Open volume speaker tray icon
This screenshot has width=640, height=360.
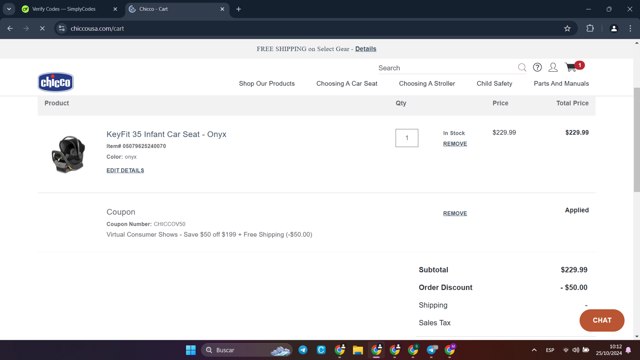click(x=576, y=350)
